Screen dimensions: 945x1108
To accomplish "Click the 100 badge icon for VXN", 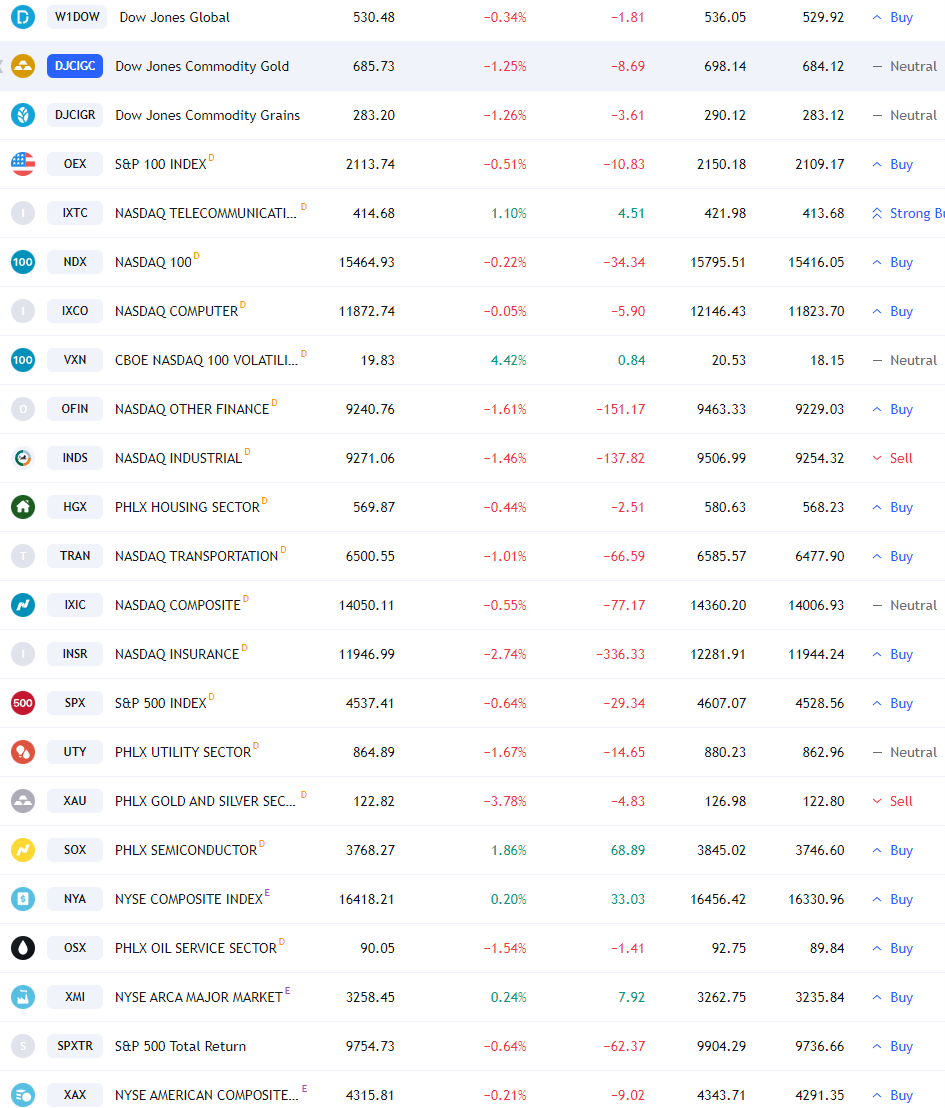I will point(23,360).
